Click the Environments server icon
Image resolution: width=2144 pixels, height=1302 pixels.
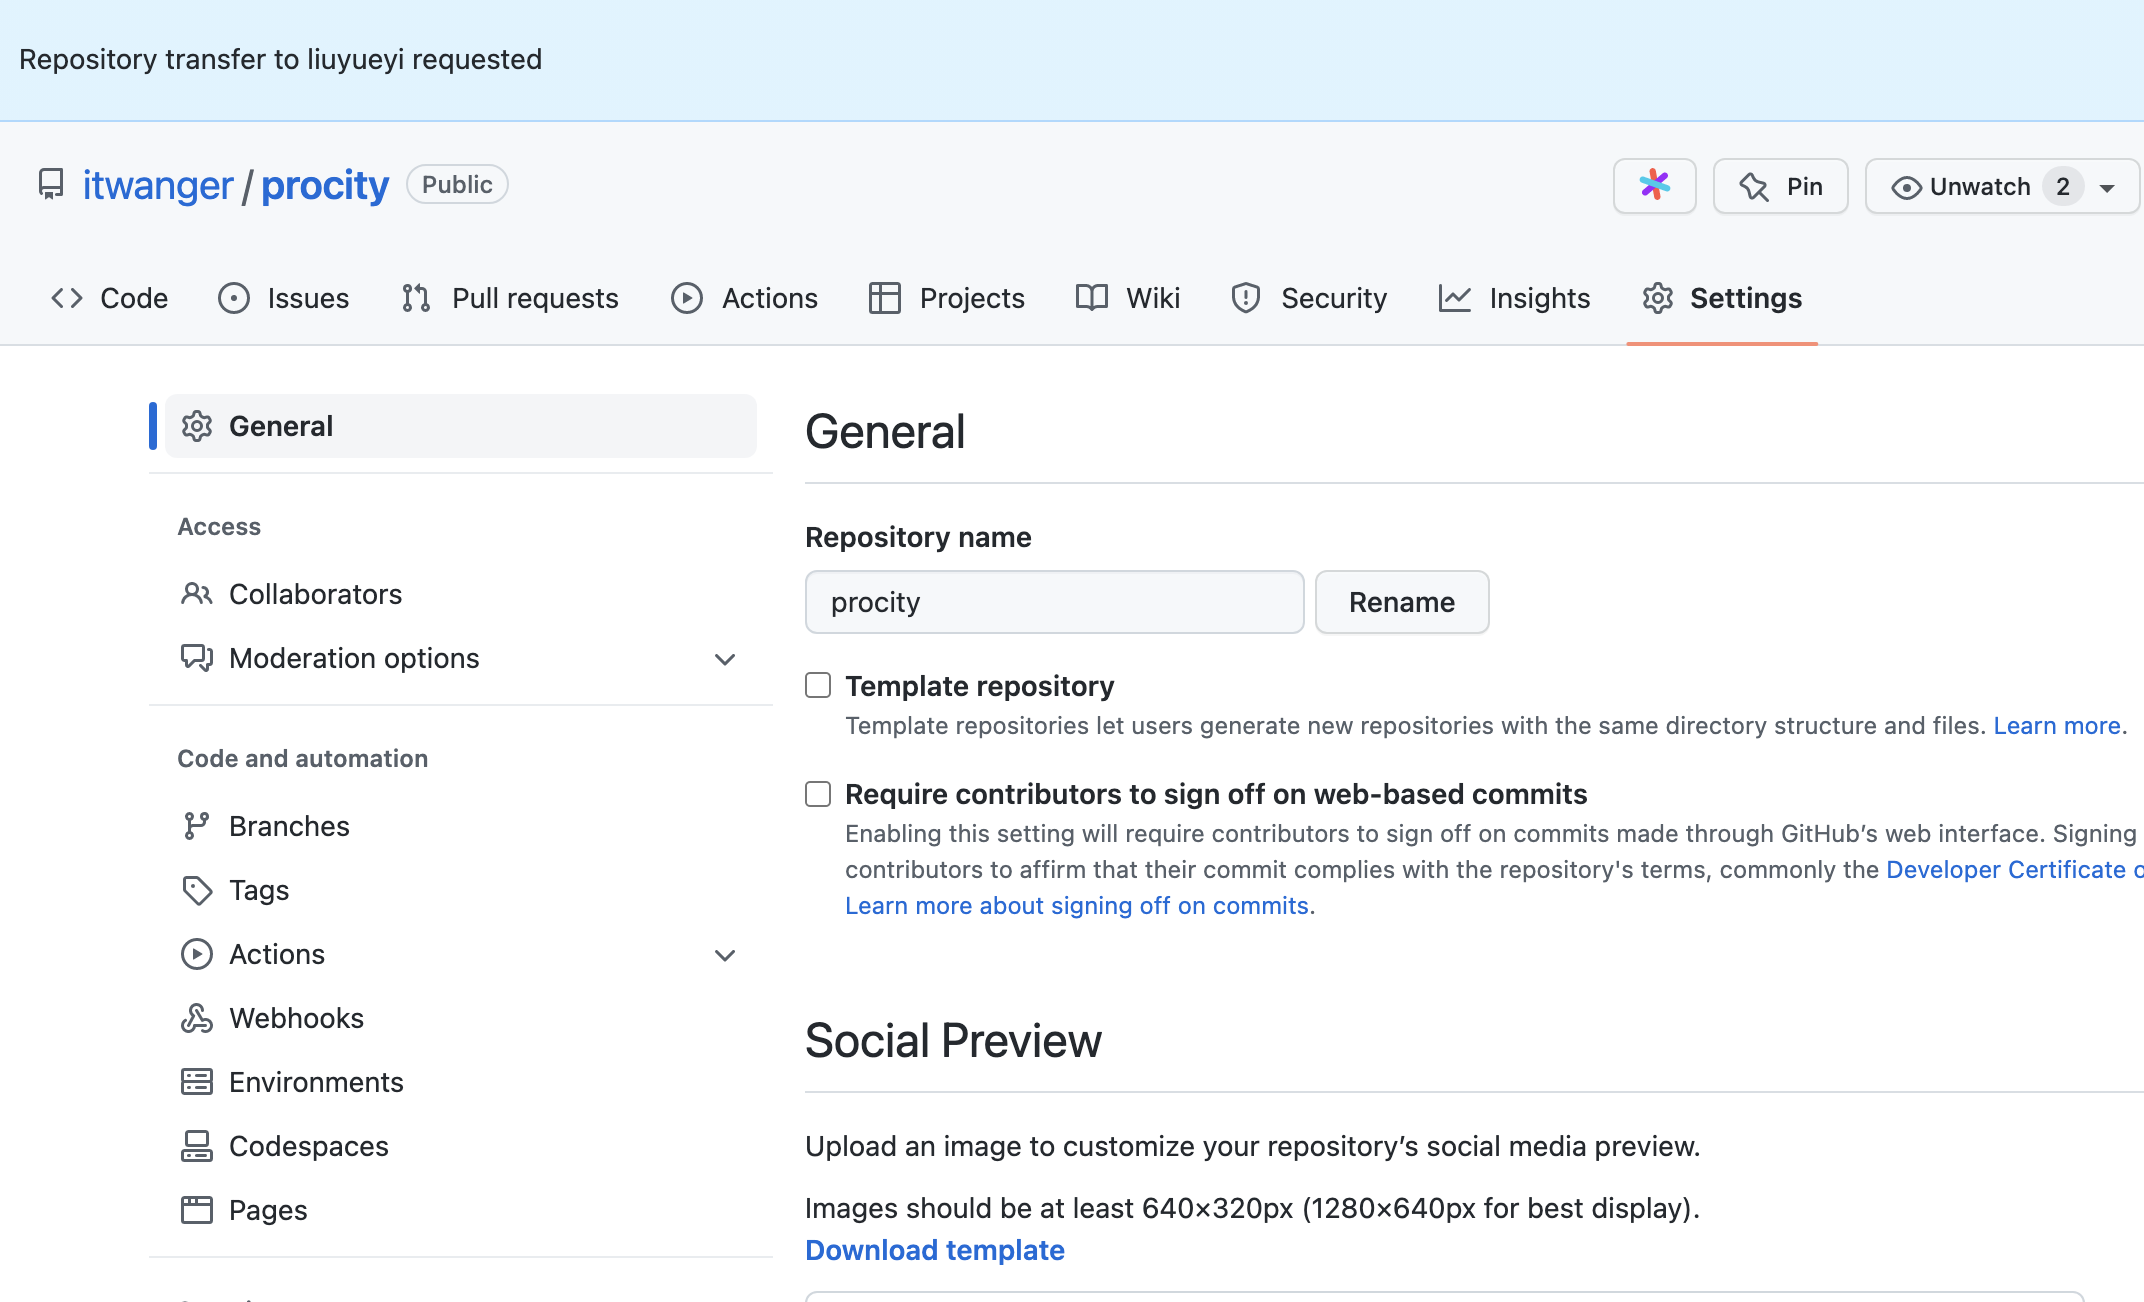coord(197,1082)
